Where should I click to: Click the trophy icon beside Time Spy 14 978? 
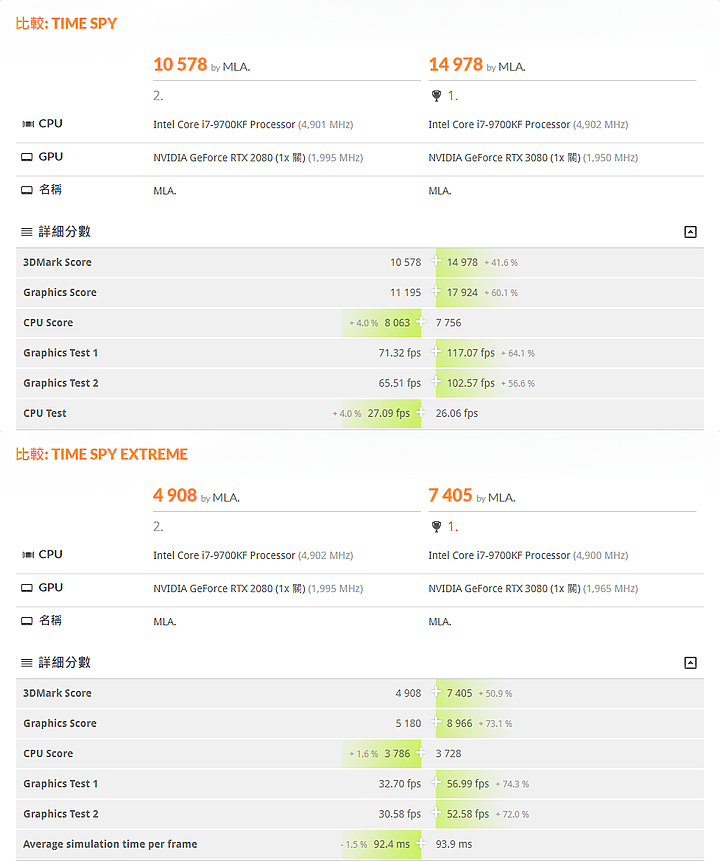437,96
